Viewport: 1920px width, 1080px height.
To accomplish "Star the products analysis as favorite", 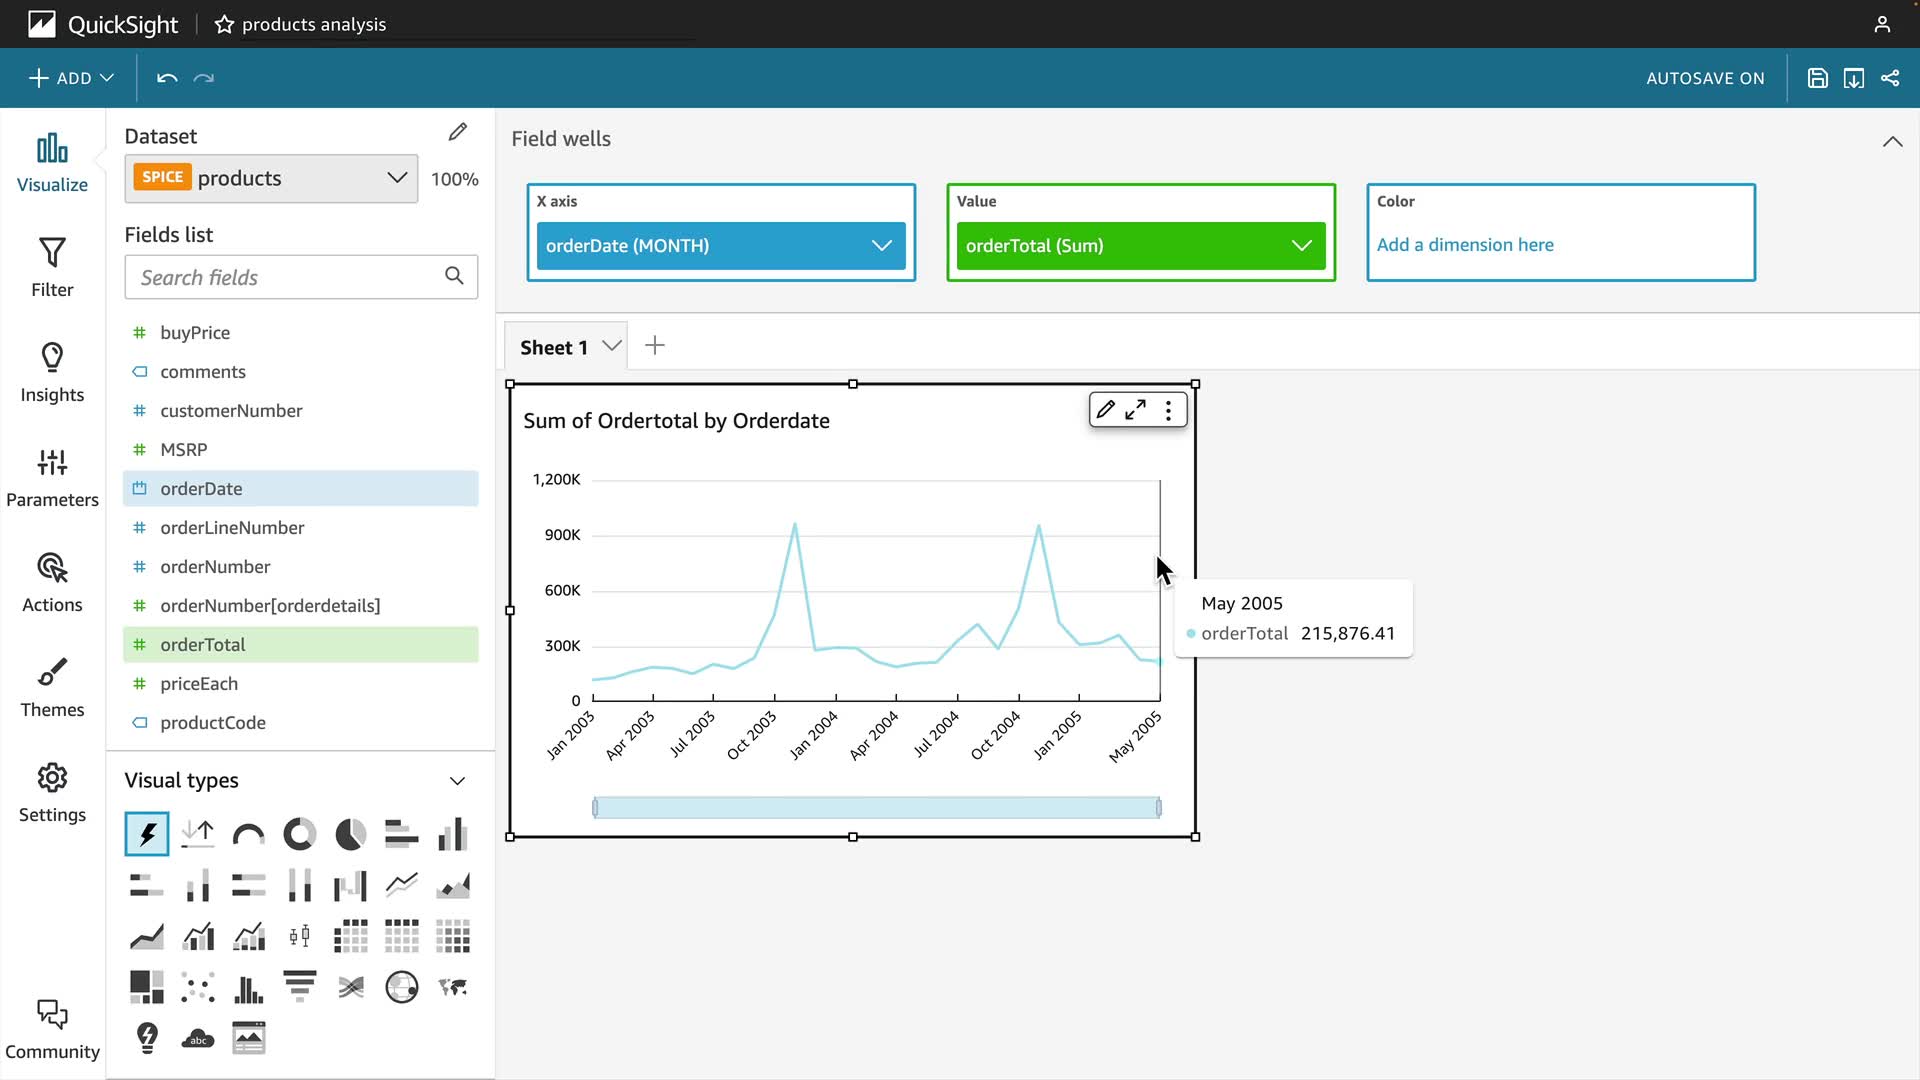I will 224,24.
